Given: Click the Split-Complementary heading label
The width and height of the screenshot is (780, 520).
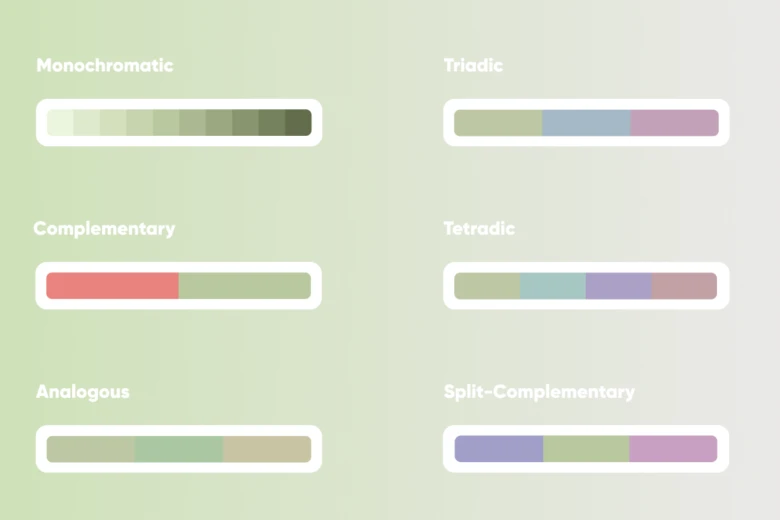Looking at the screenshot, I should point(539,392).
